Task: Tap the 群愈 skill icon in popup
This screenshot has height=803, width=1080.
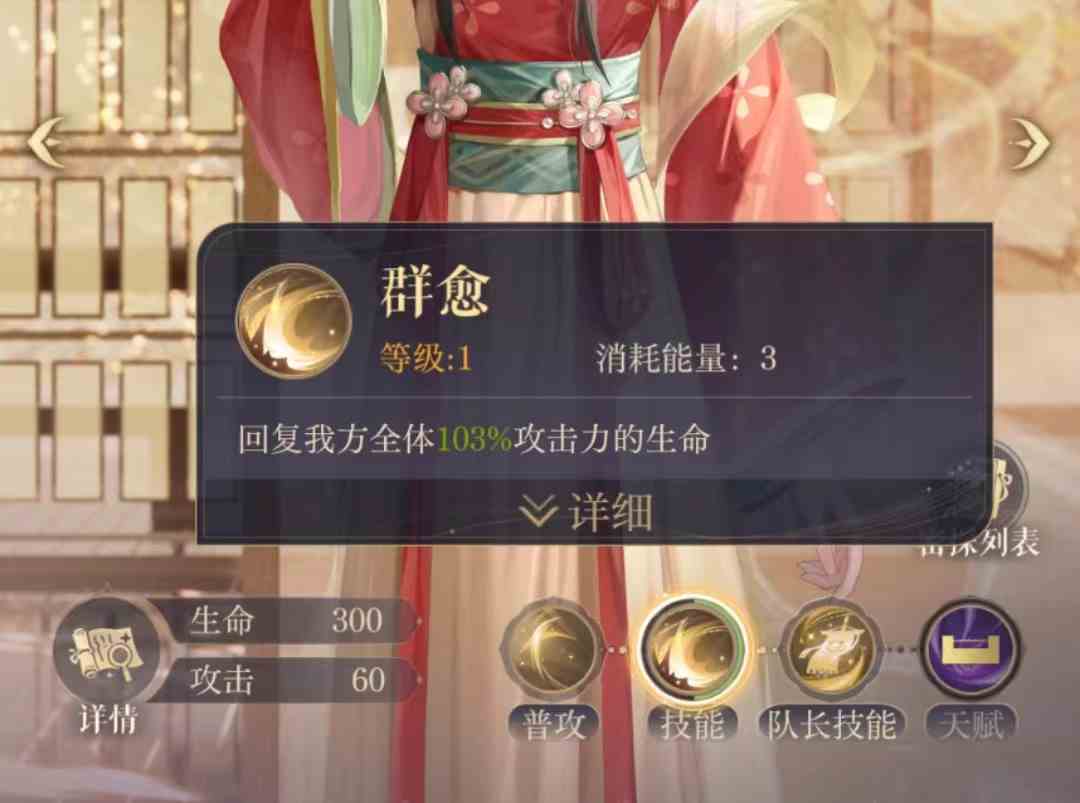Action: 293,322
